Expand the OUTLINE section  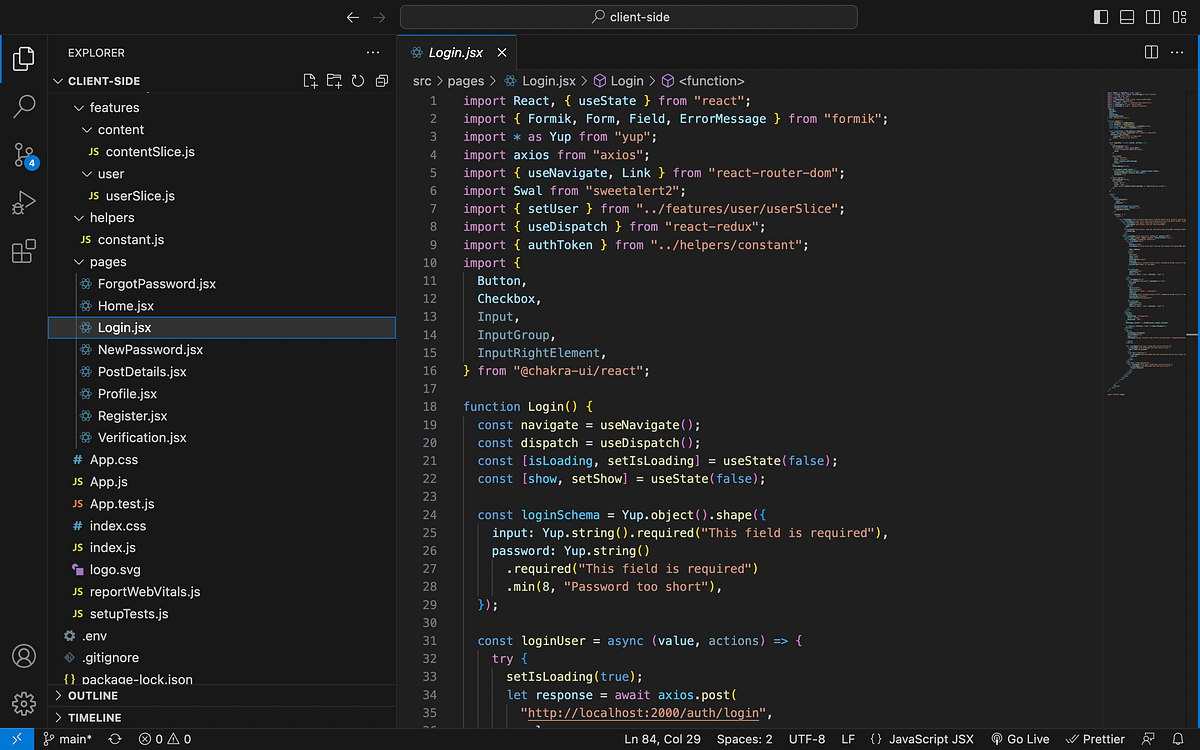90,695
